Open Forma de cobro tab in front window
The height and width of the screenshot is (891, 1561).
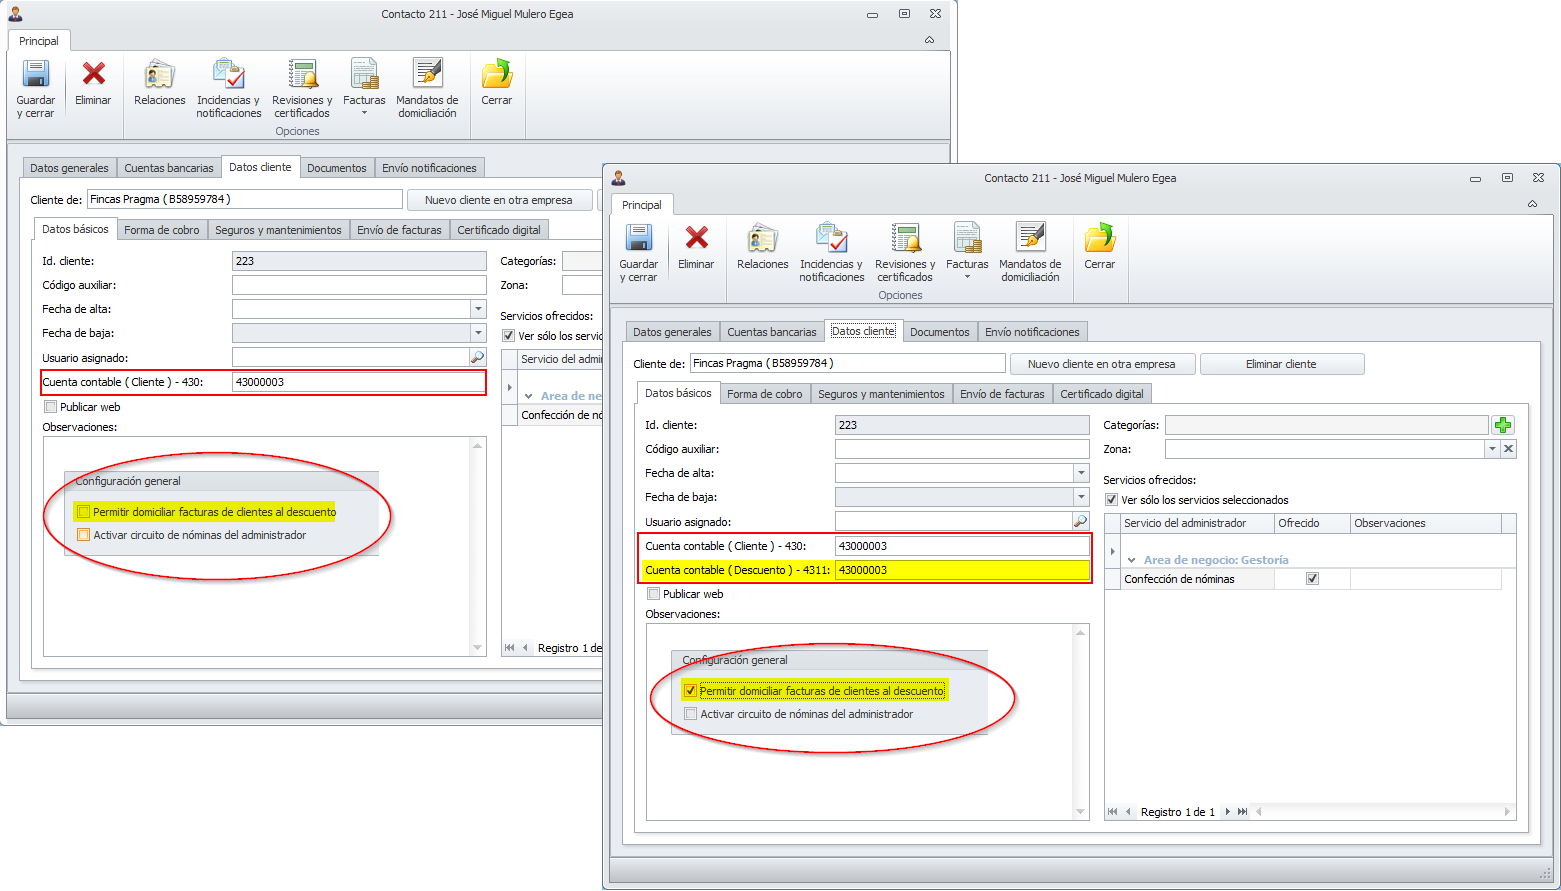pyautogui.click(x=765, y=394)
